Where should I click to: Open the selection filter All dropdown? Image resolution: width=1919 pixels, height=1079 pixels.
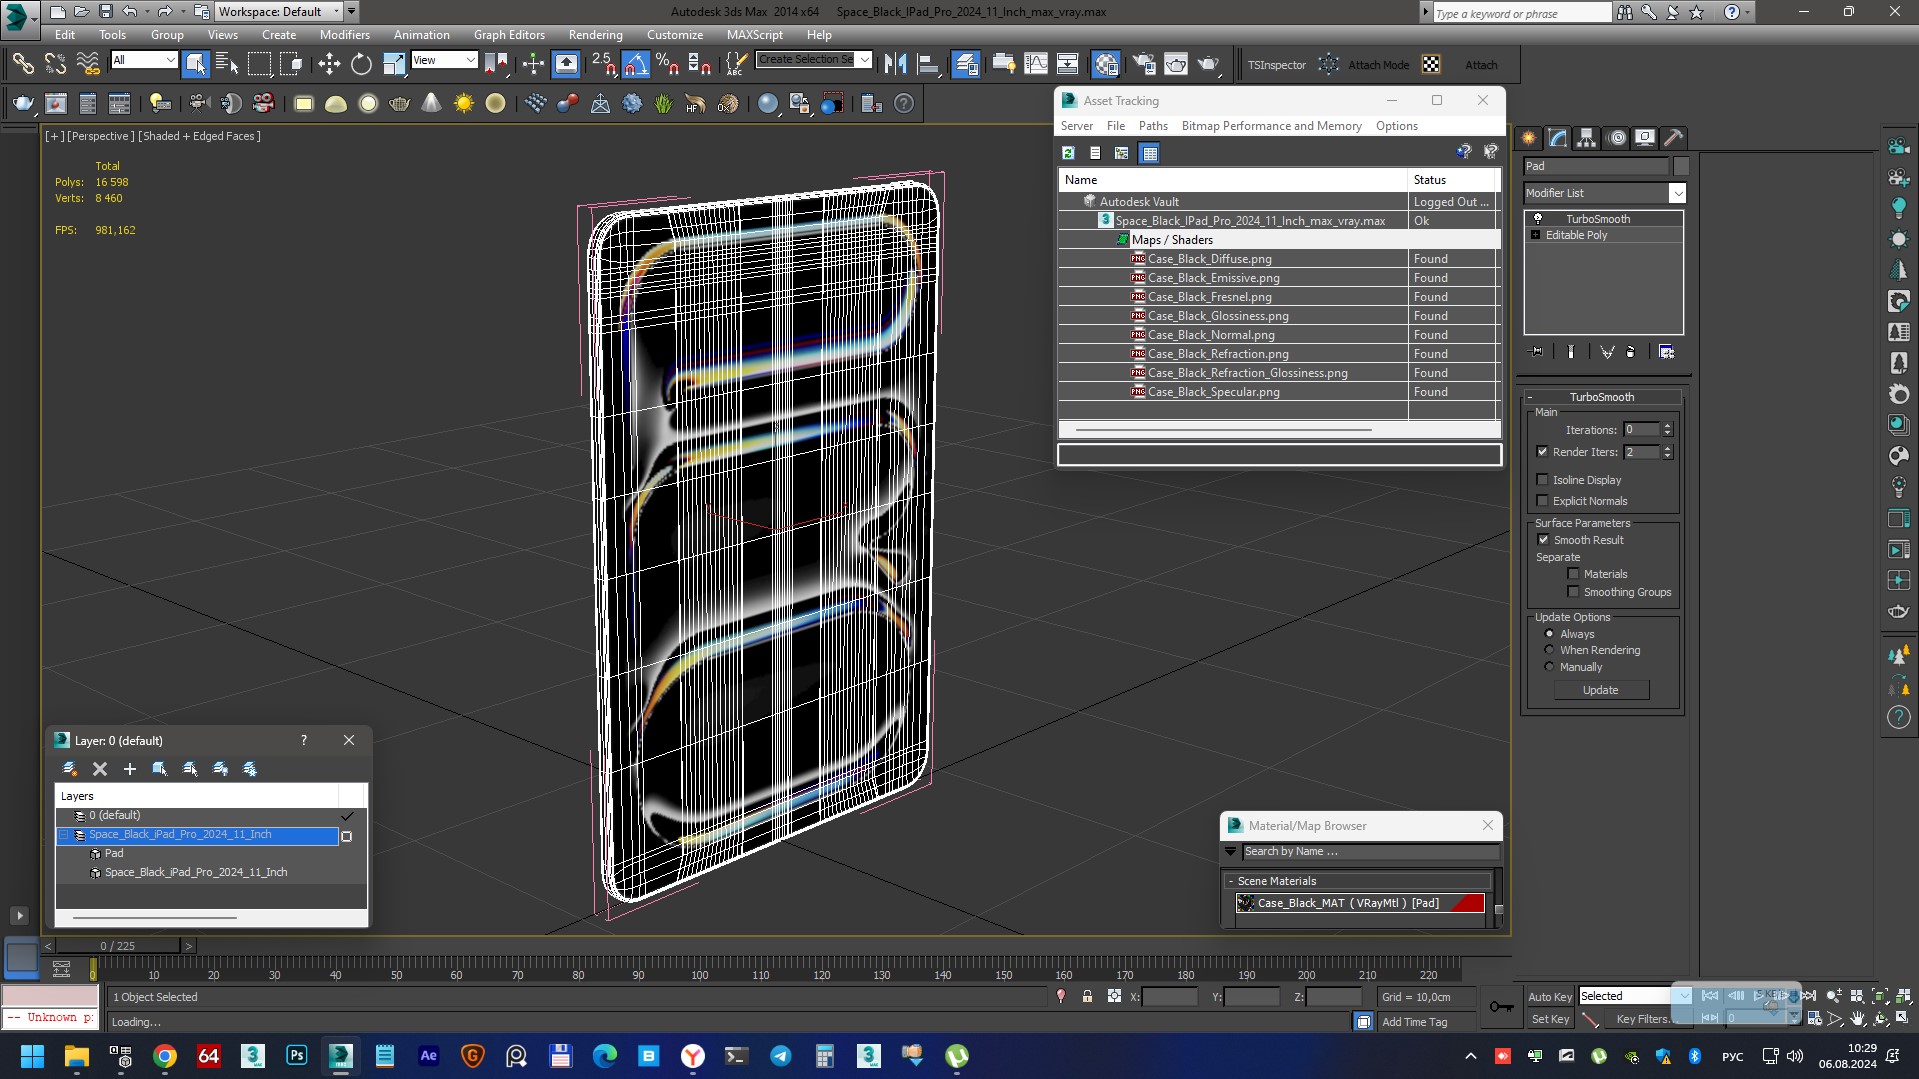tap(144, 60)
